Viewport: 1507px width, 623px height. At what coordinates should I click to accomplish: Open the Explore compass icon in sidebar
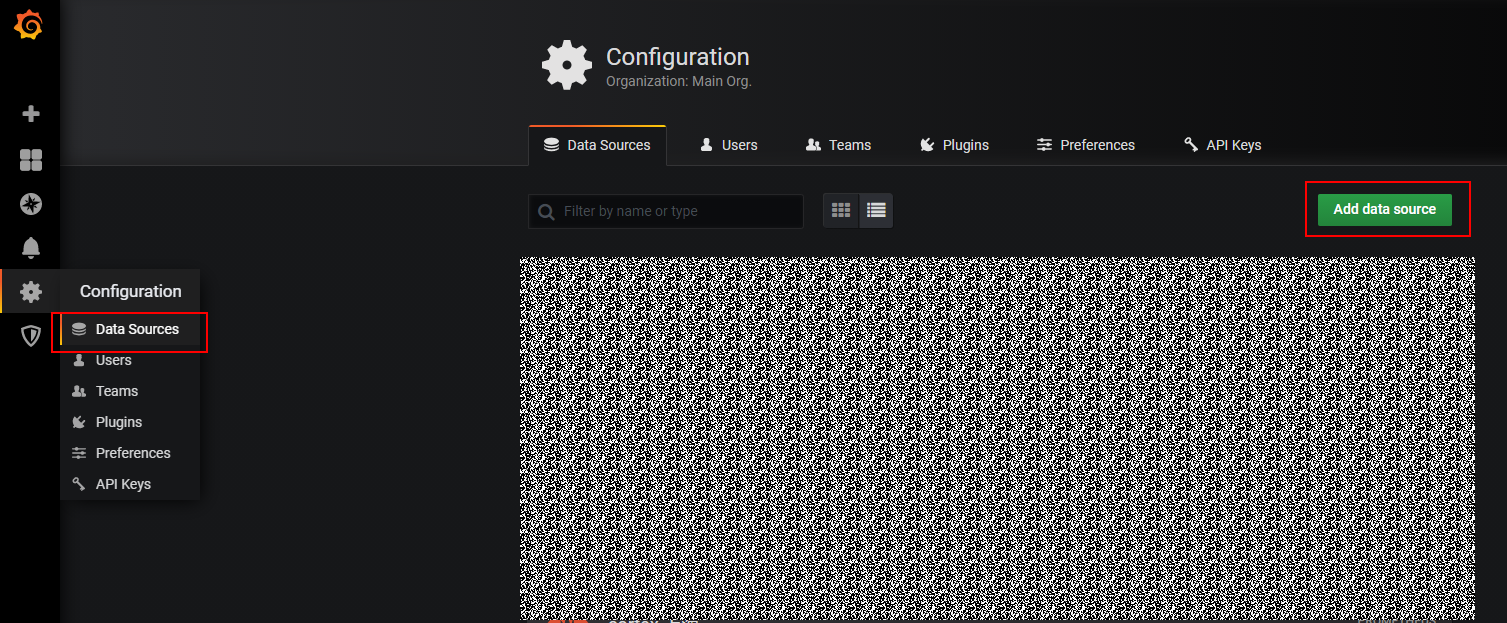point(31,204)
